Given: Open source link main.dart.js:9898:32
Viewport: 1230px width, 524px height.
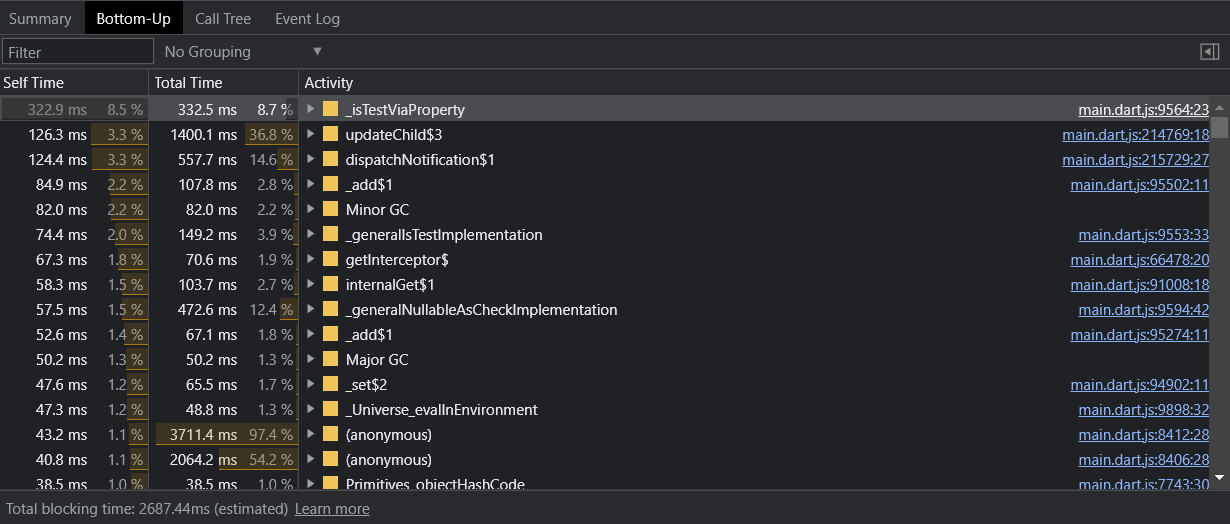Looking at the screenshot, I should pyautogui.click(x=1143, y=409).
